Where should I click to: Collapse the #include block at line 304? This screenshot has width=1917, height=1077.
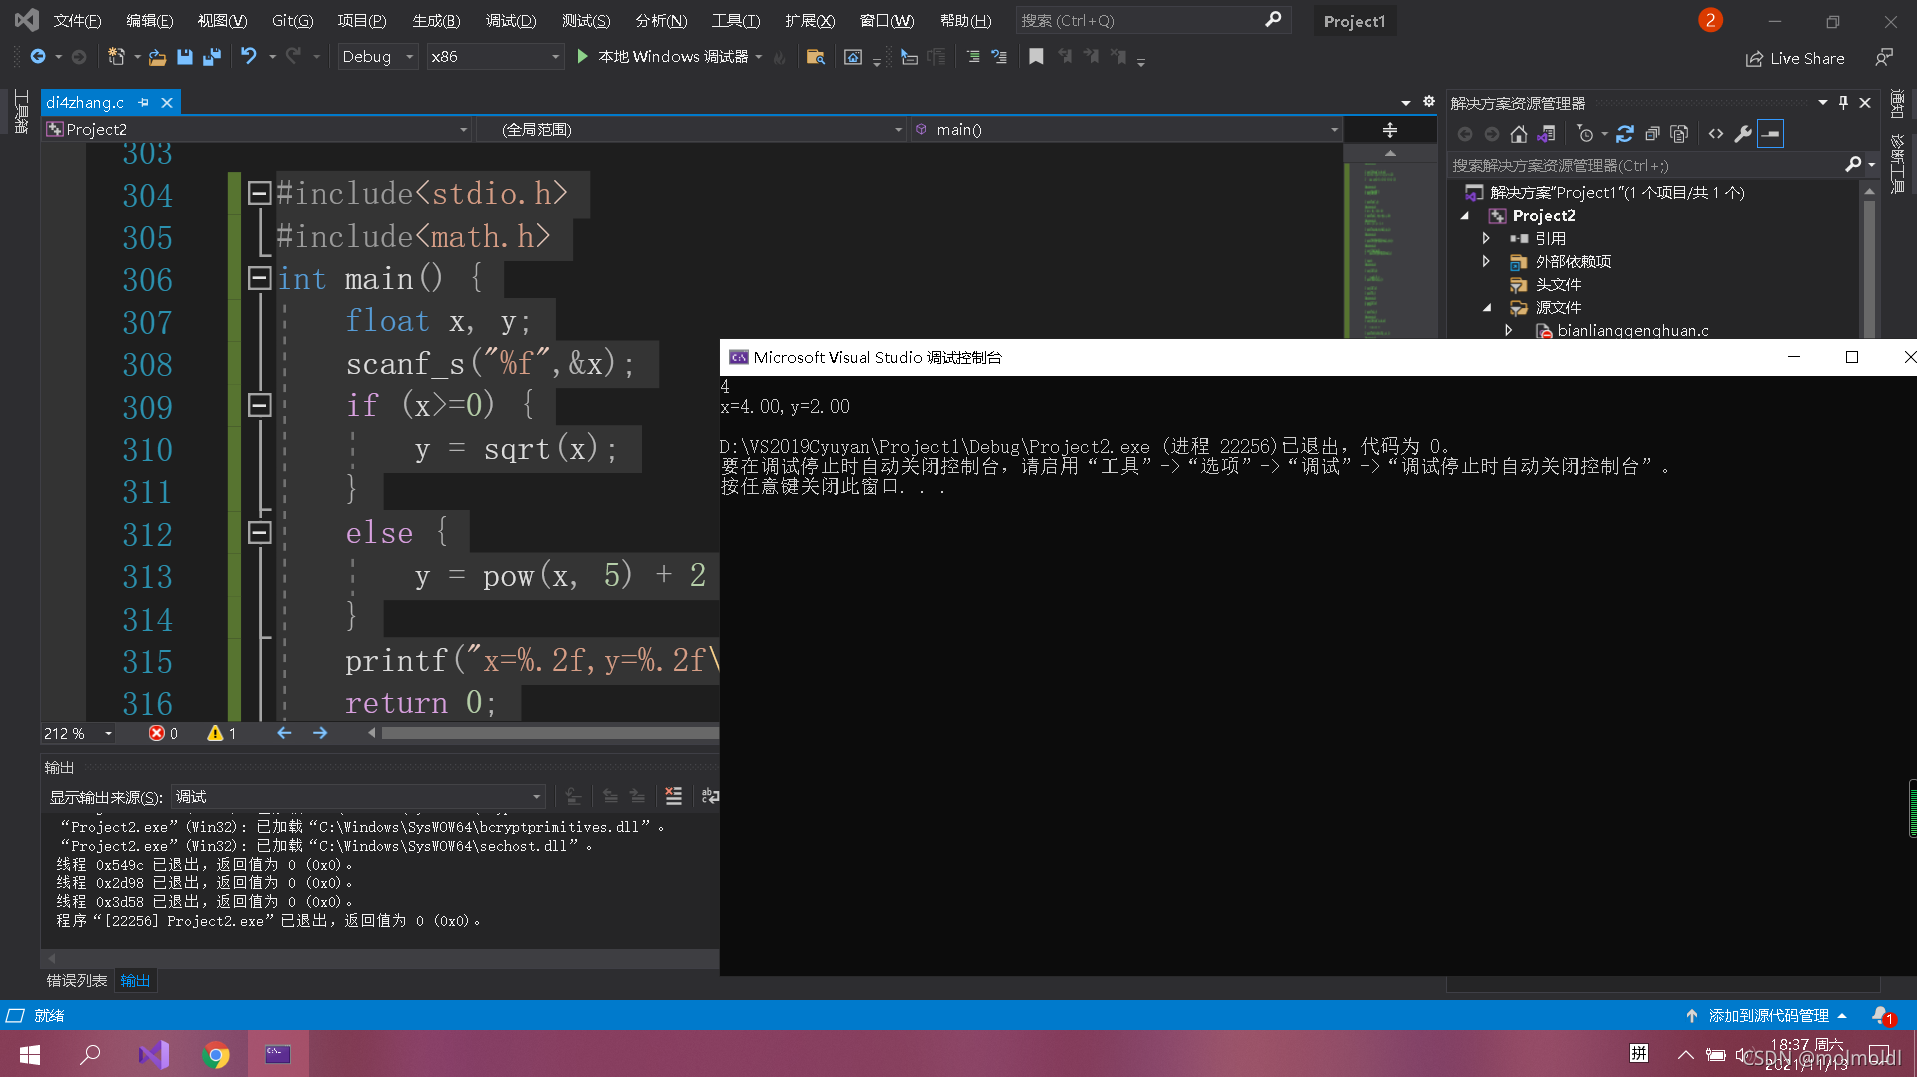coord(259,193)
